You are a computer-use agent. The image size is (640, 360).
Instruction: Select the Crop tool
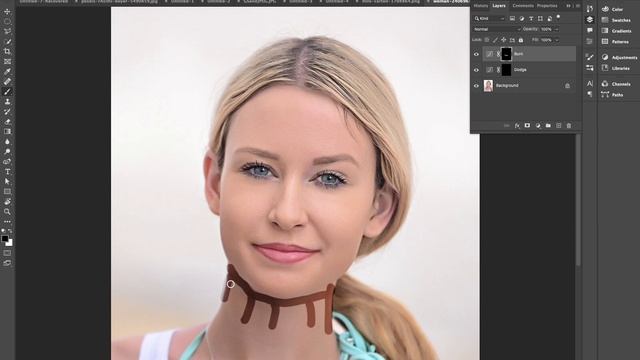(7, 51)
